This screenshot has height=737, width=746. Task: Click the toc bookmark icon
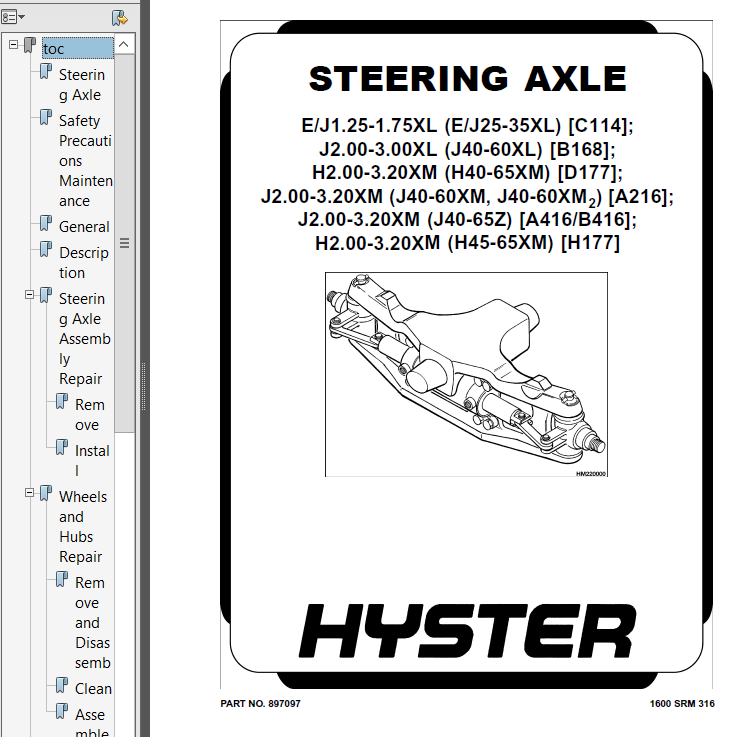[x=29, y=45]
